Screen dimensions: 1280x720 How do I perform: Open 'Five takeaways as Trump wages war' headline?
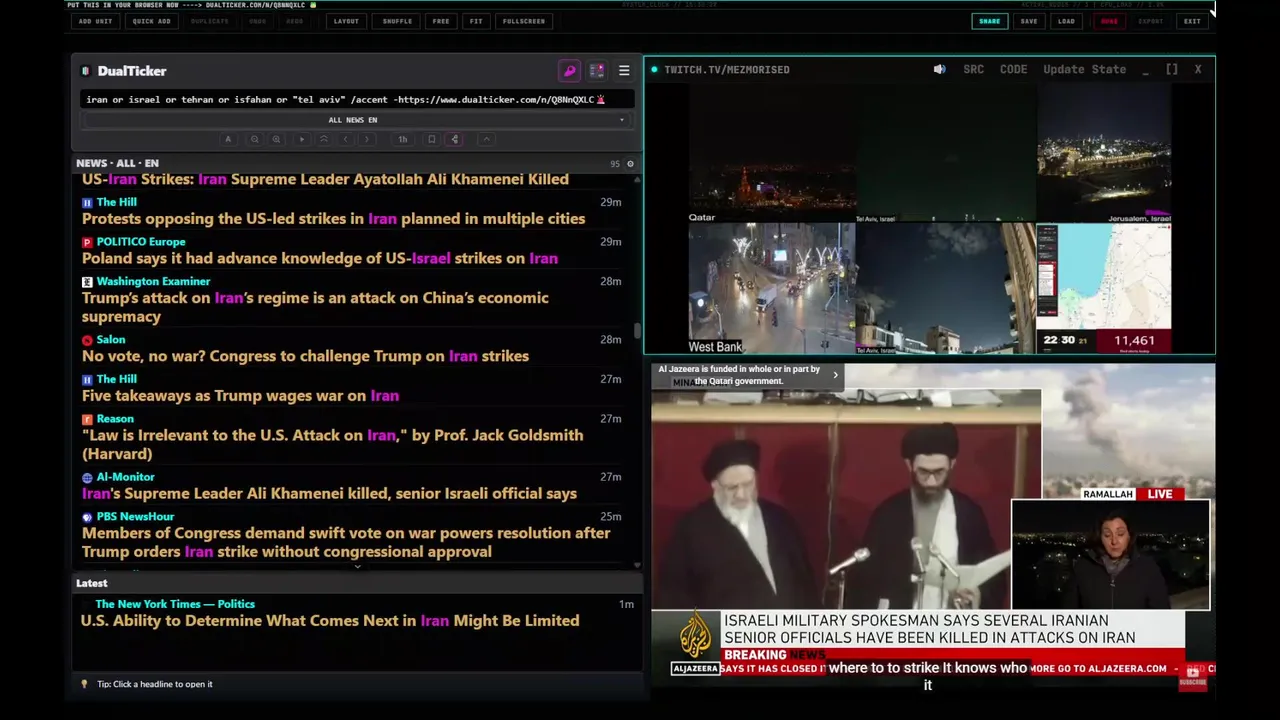point(240,395)
